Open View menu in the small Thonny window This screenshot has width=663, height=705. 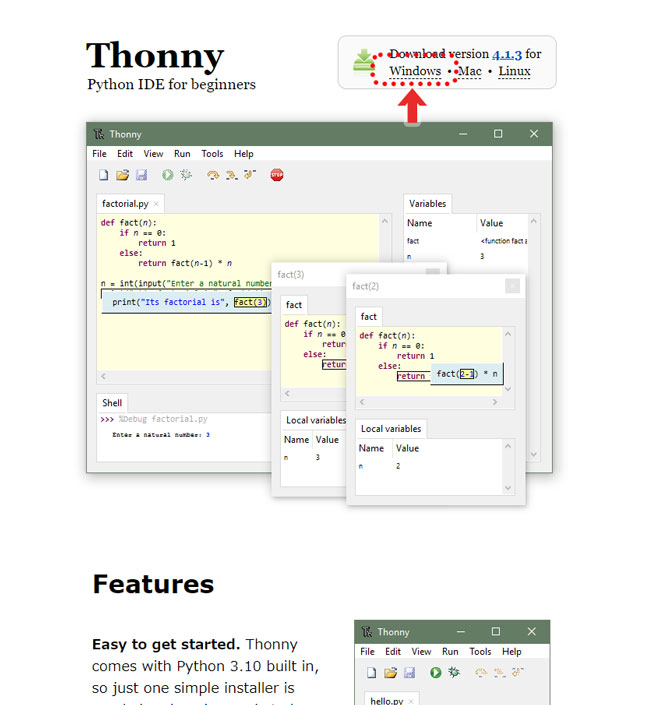(421, 651)
